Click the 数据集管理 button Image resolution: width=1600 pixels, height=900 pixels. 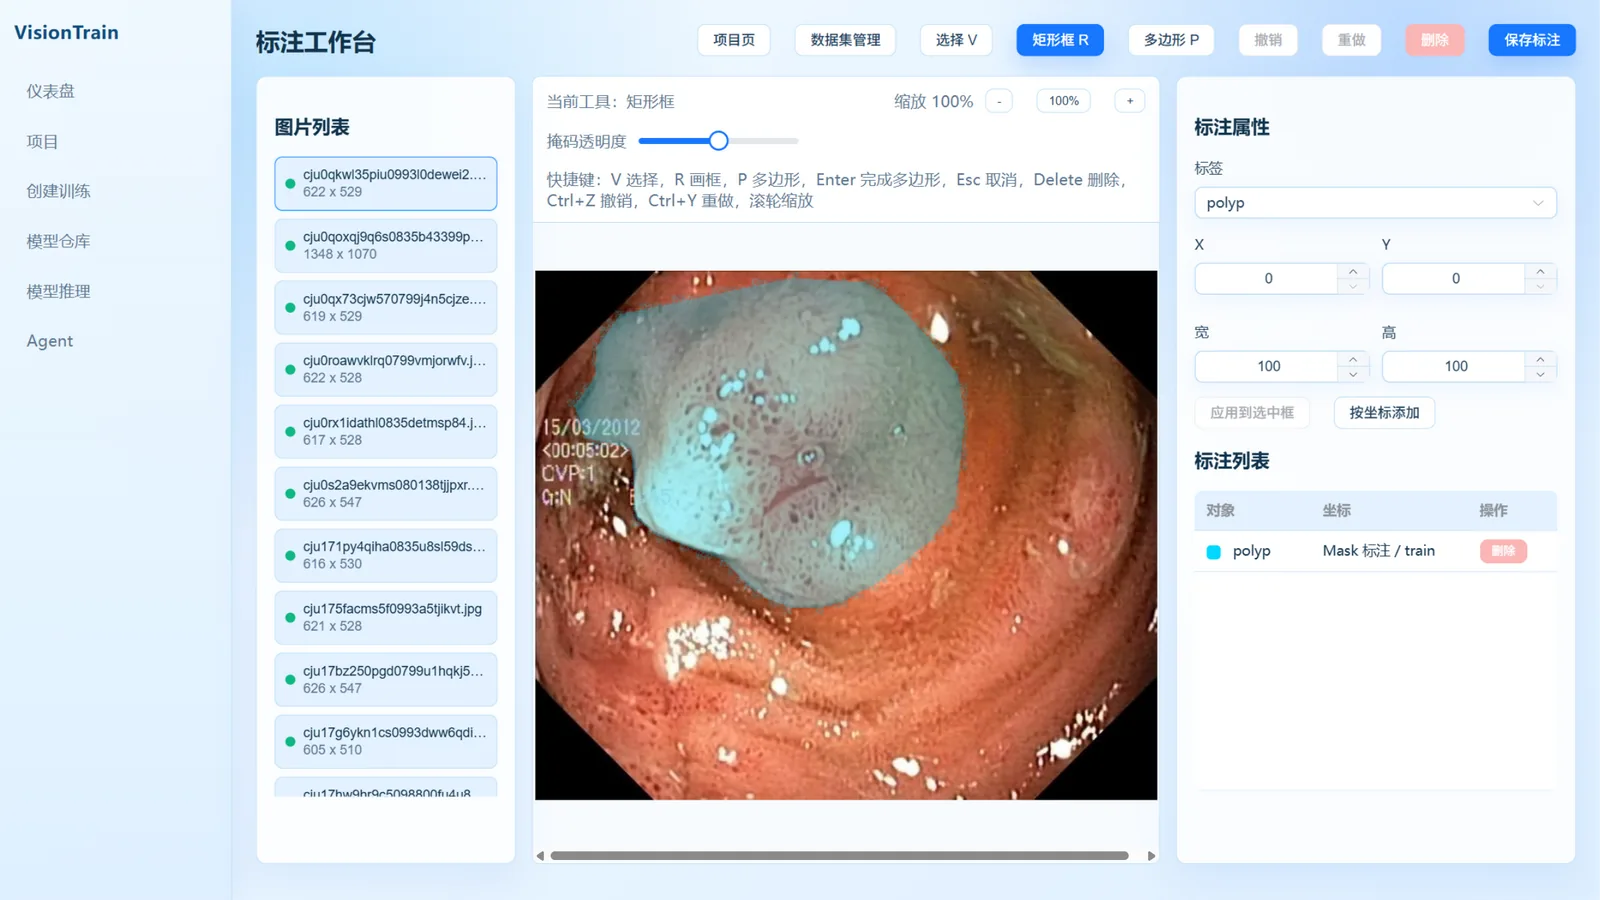coord(845,40)
